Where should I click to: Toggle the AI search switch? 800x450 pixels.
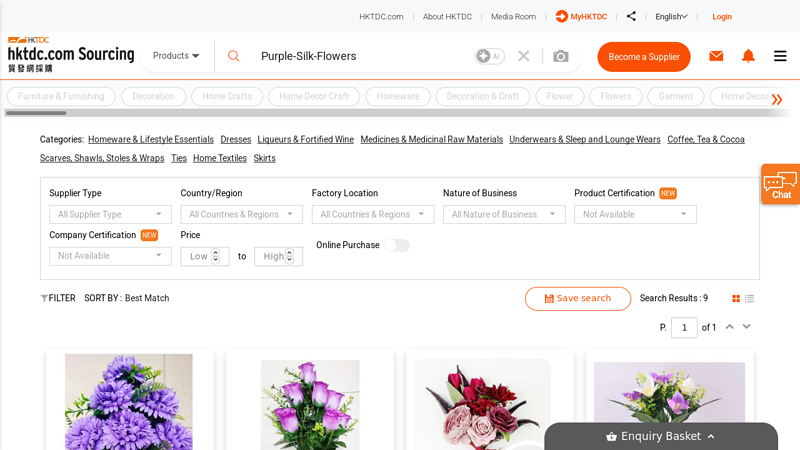(x=490, y=56)
